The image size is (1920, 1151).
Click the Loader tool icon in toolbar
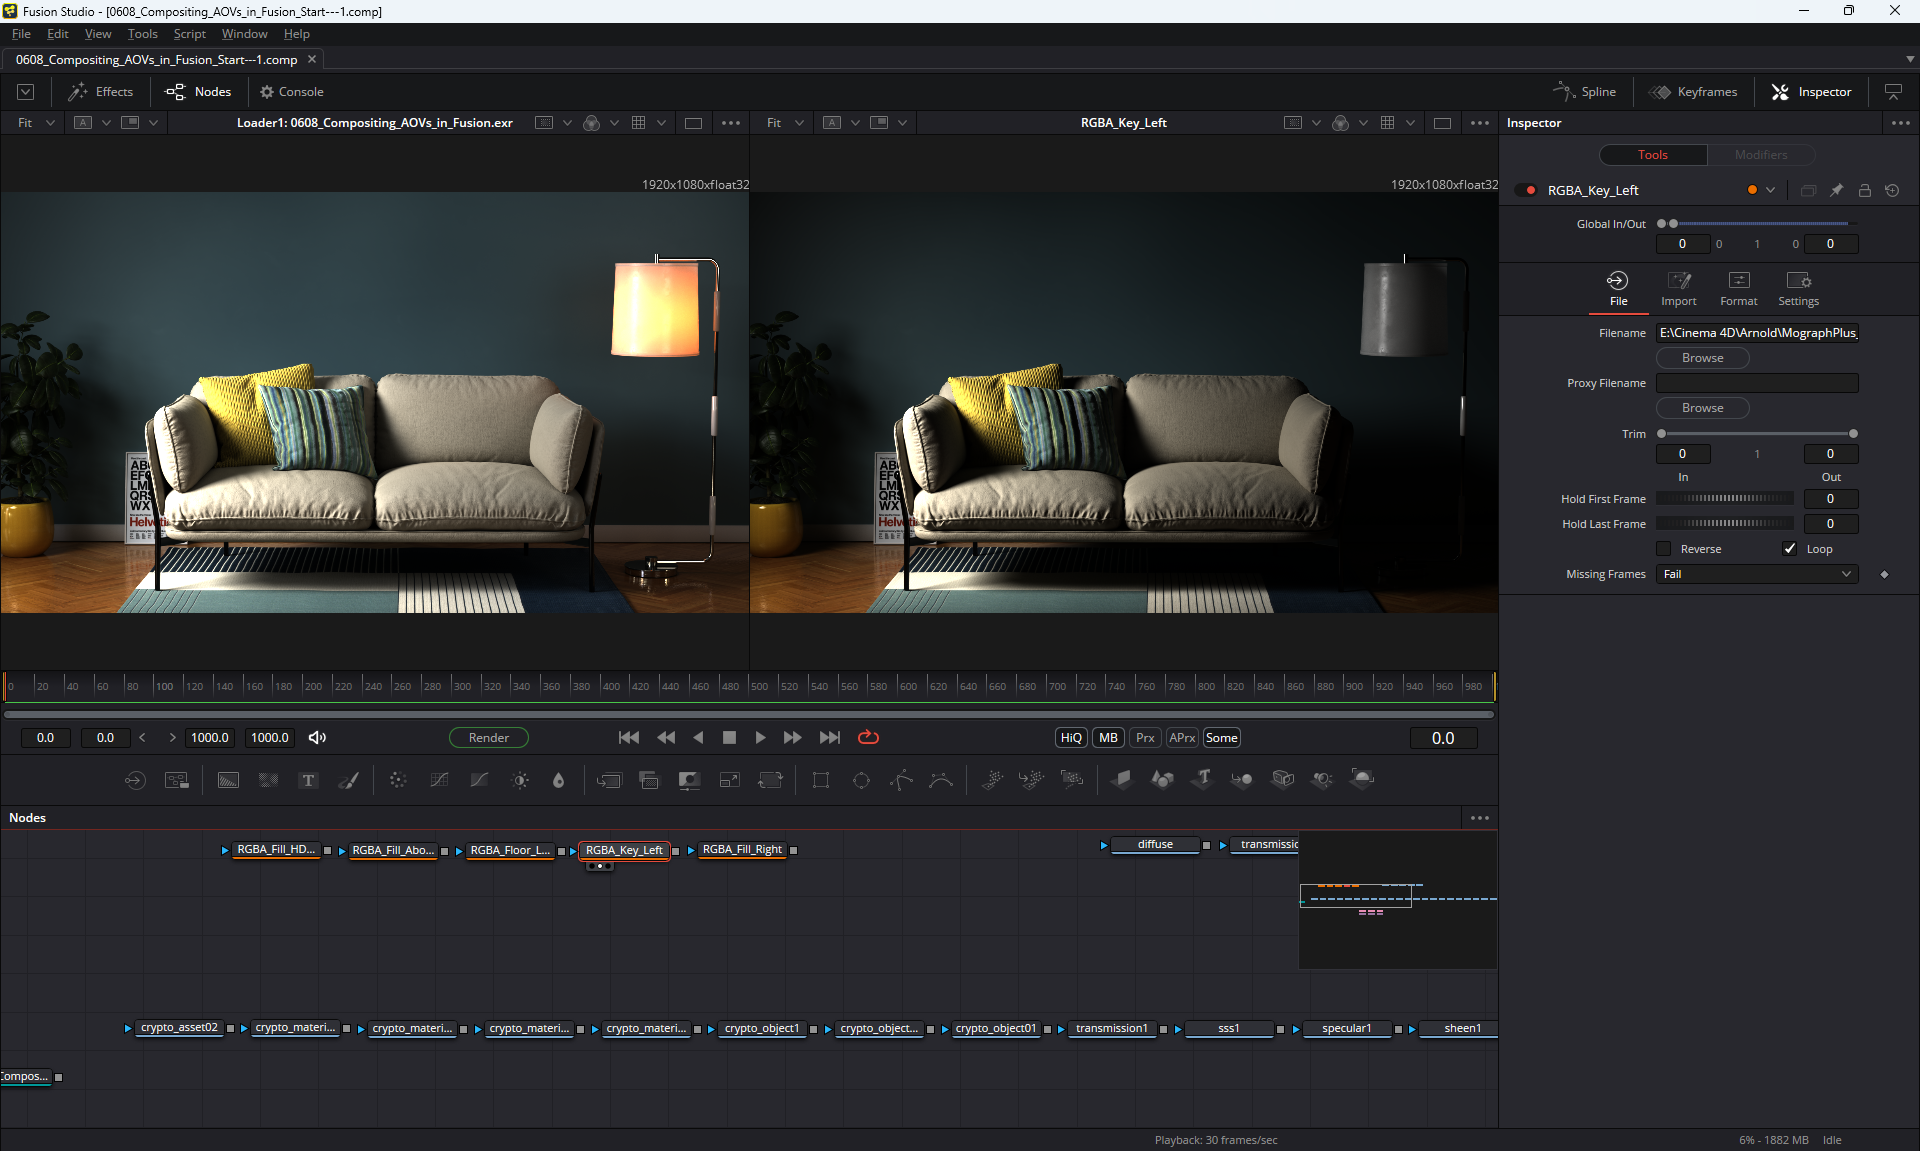[x=135, y=780]
